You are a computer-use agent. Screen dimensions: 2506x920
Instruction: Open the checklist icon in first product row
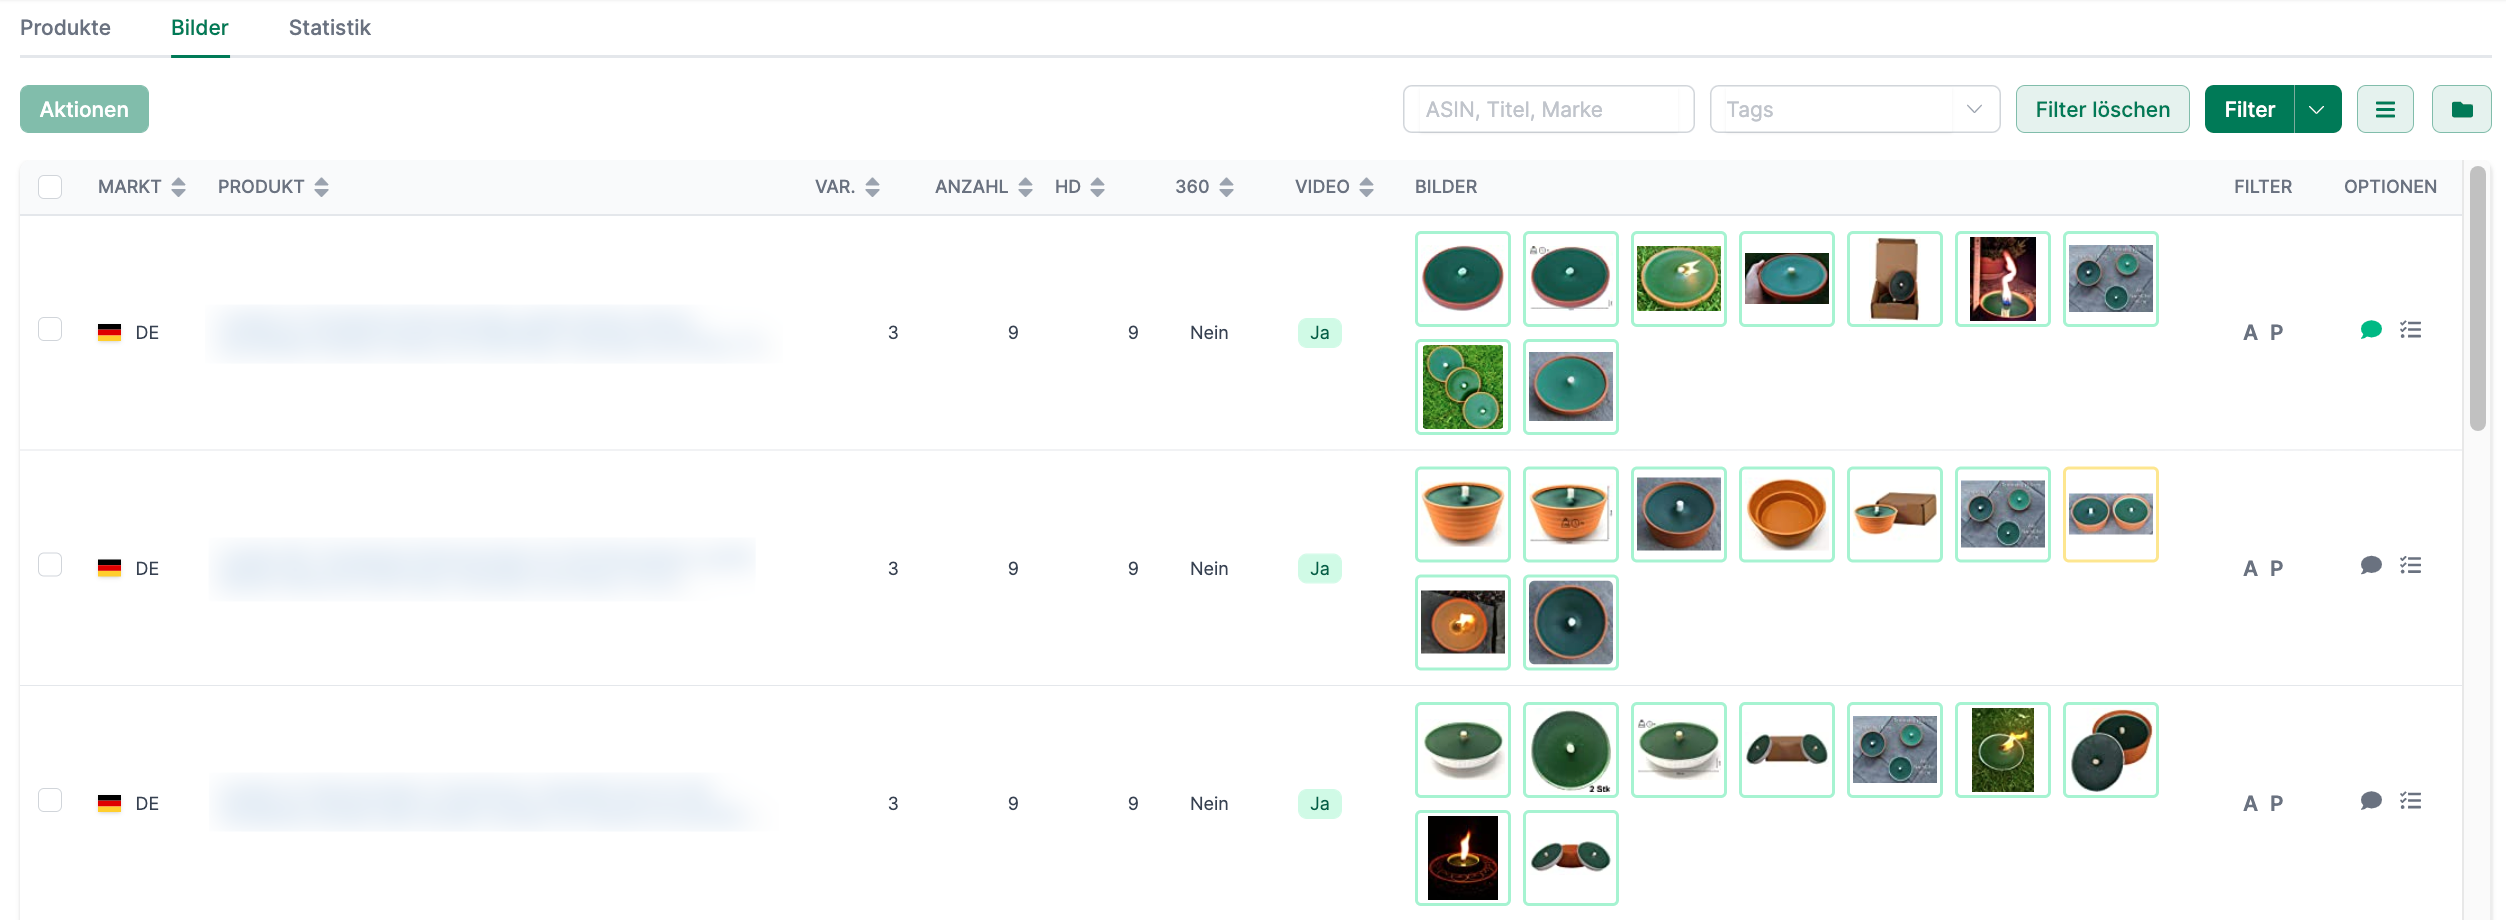click(x=2410, y=330)
